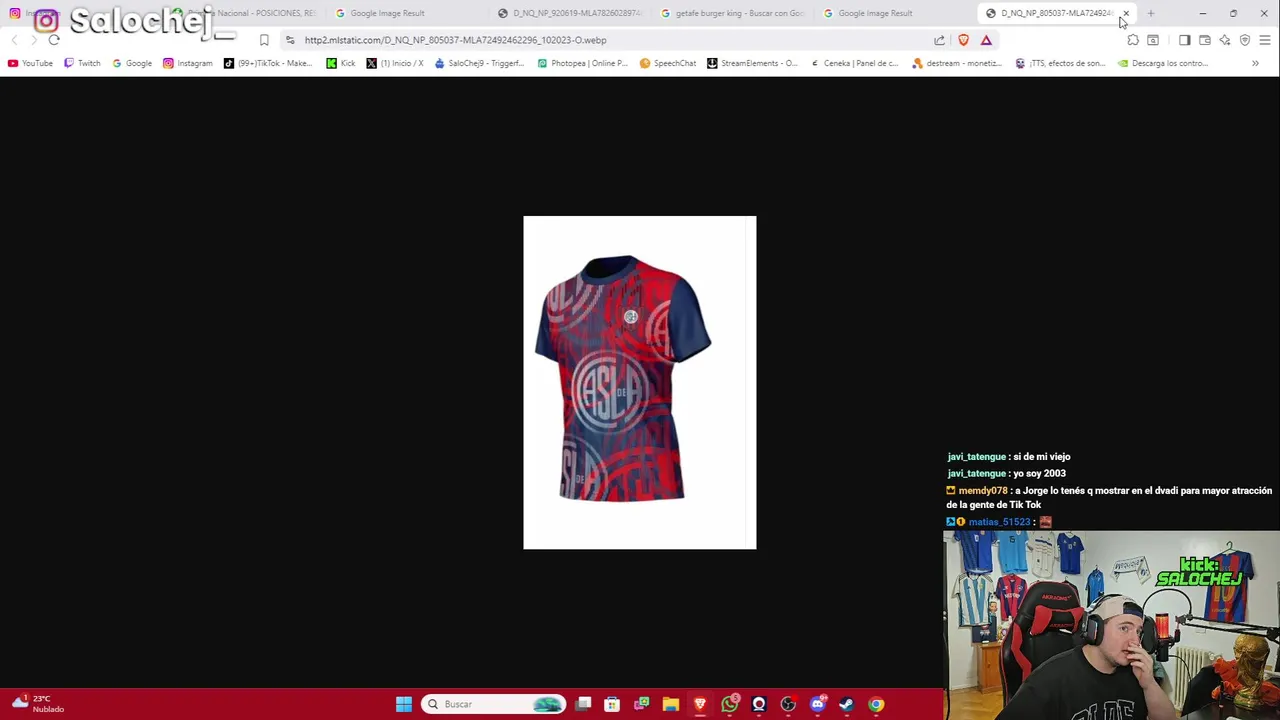
Task: Open Steam from the taskbar
Action: (x=847, y=704)
